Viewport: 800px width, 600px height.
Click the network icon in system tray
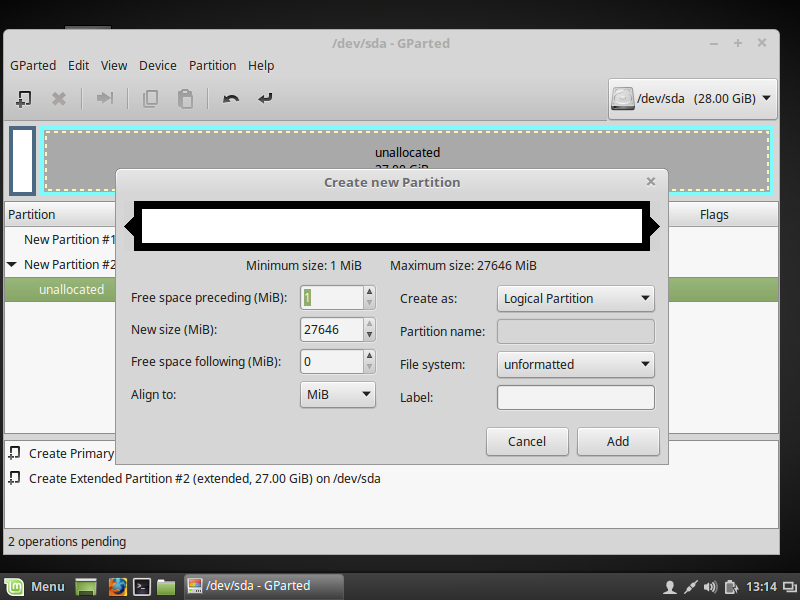coord(690,587)
